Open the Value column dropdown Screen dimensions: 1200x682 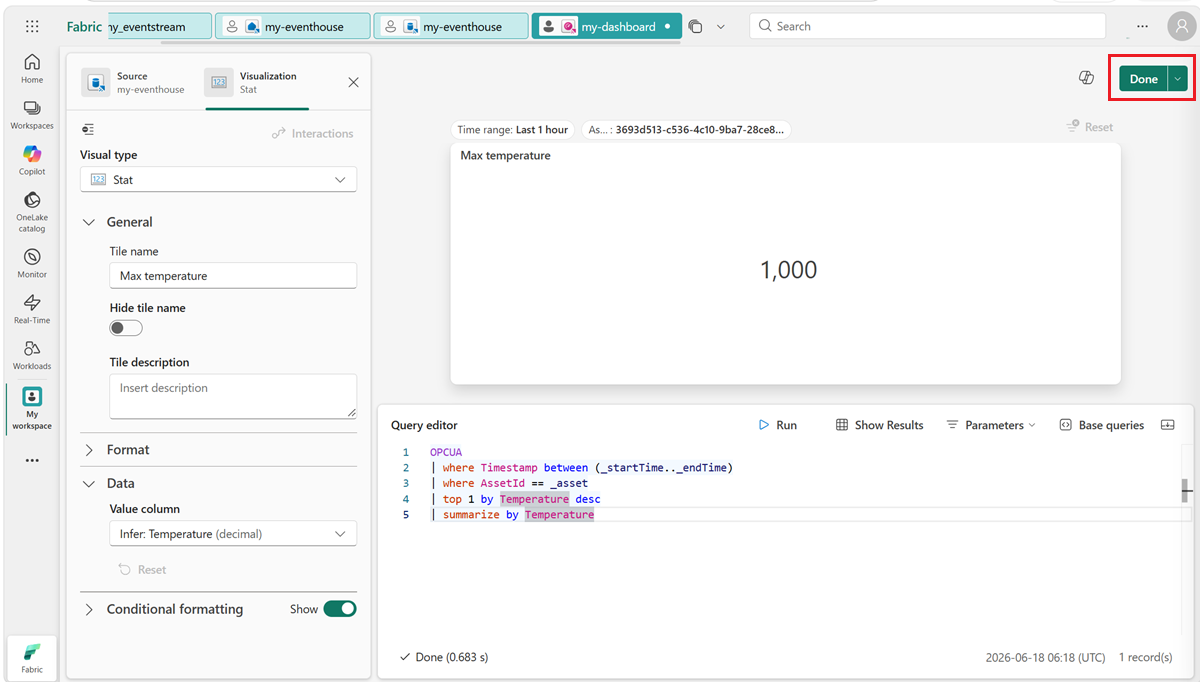click(x=232, y=534)
